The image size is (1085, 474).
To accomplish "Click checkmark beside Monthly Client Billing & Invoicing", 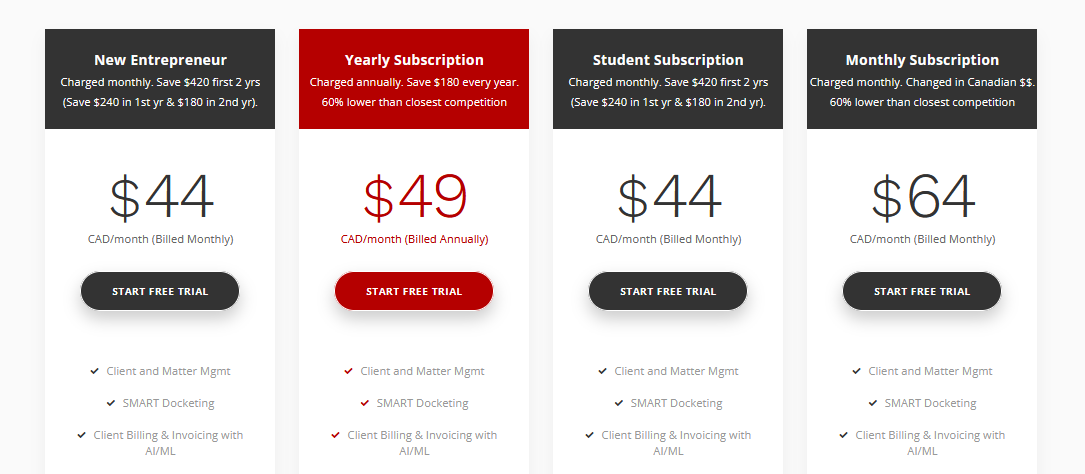I will pos(844,435).
